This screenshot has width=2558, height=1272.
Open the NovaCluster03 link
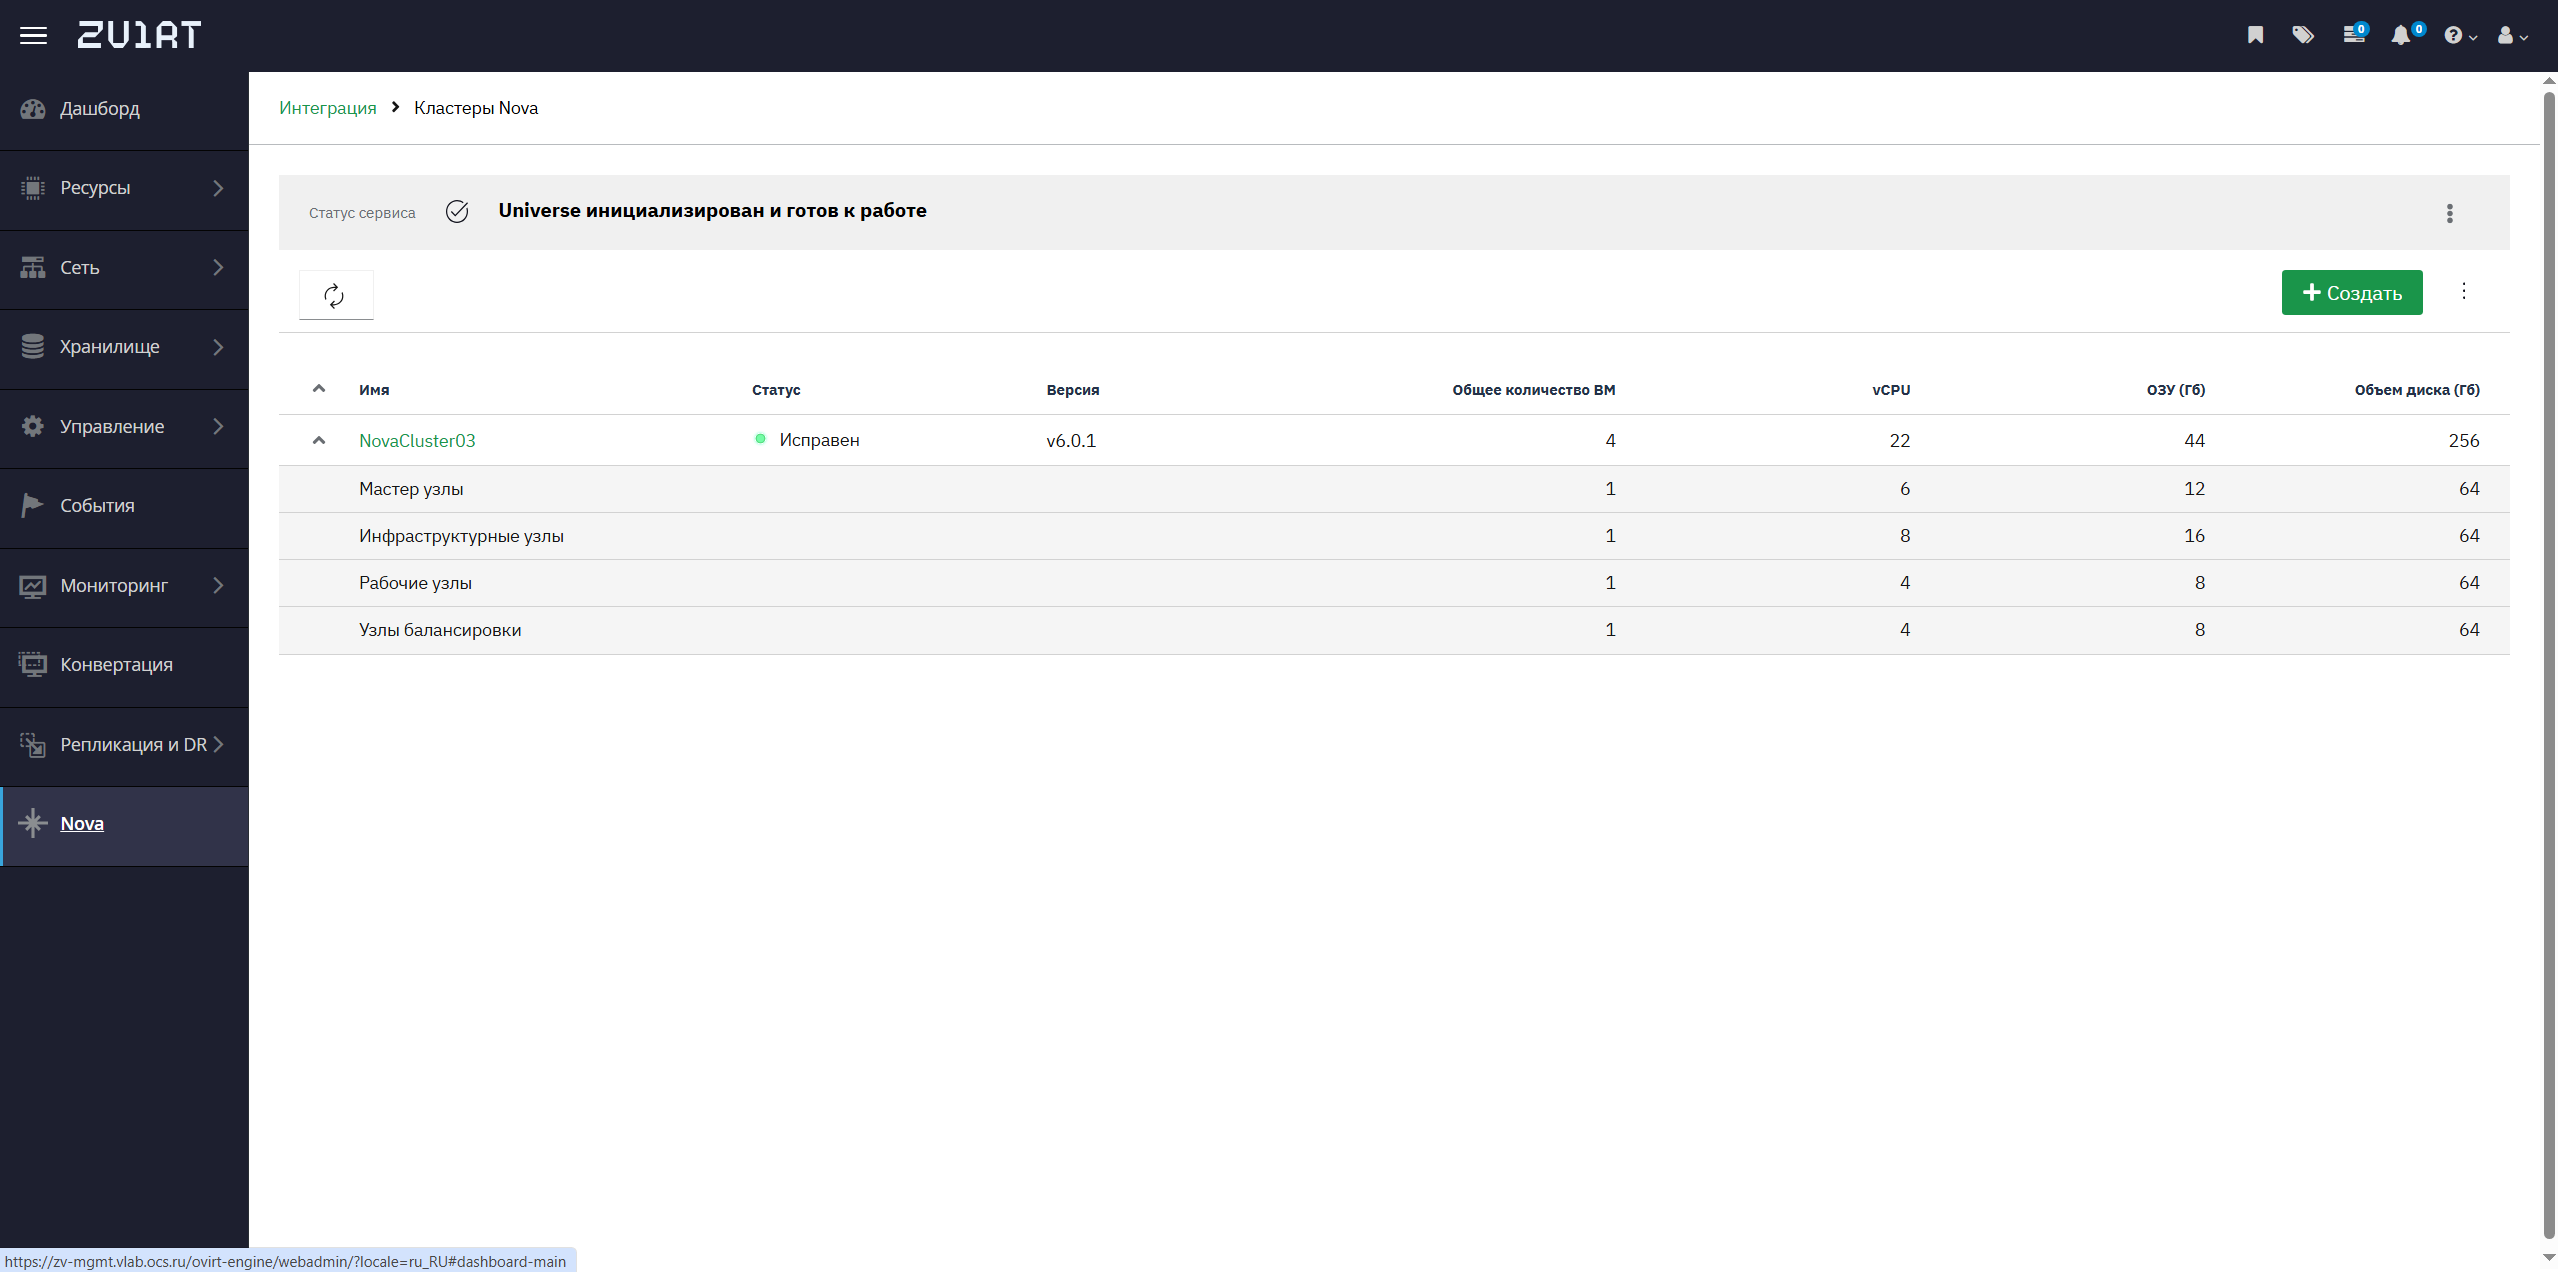coord(417,441)
